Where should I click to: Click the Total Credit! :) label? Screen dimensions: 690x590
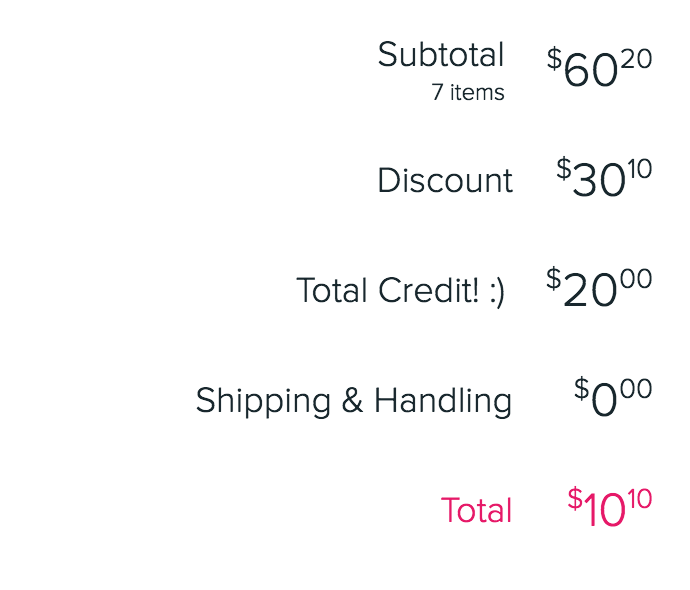400,290
